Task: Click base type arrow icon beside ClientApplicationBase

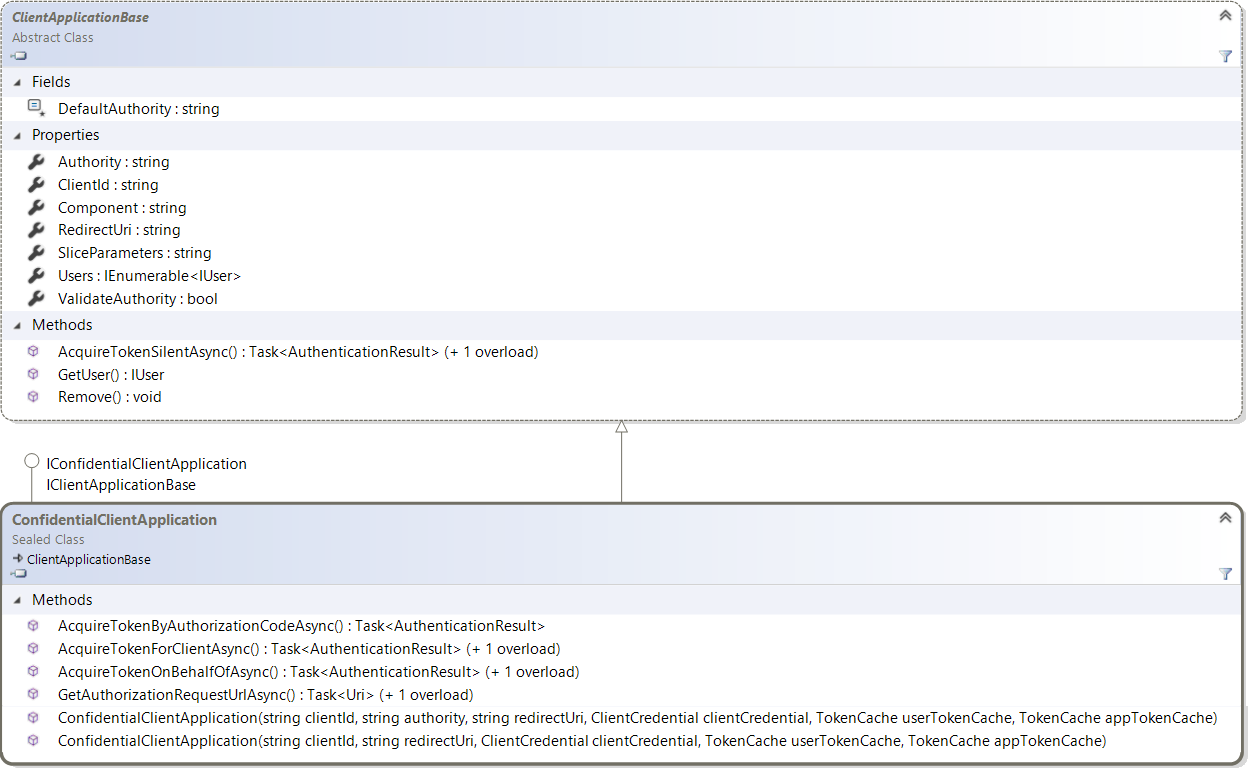Action: (18, 558)
